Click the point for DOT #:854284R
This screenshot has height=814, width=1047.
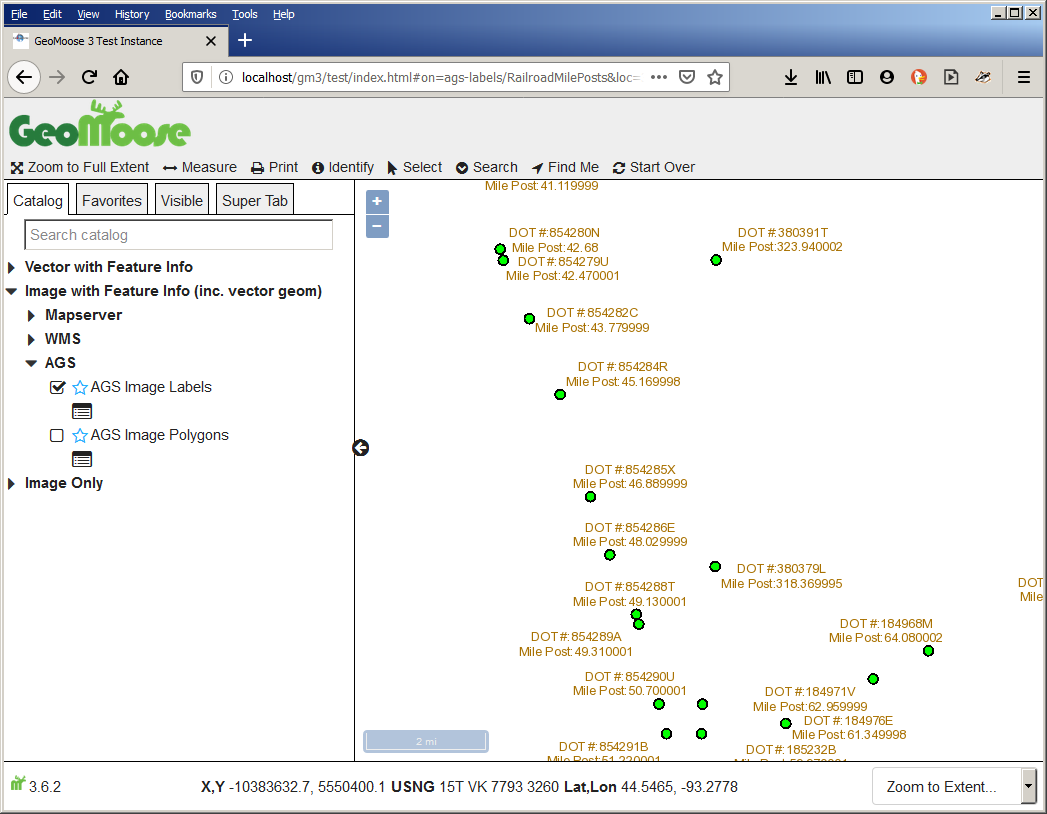(560, 395)
